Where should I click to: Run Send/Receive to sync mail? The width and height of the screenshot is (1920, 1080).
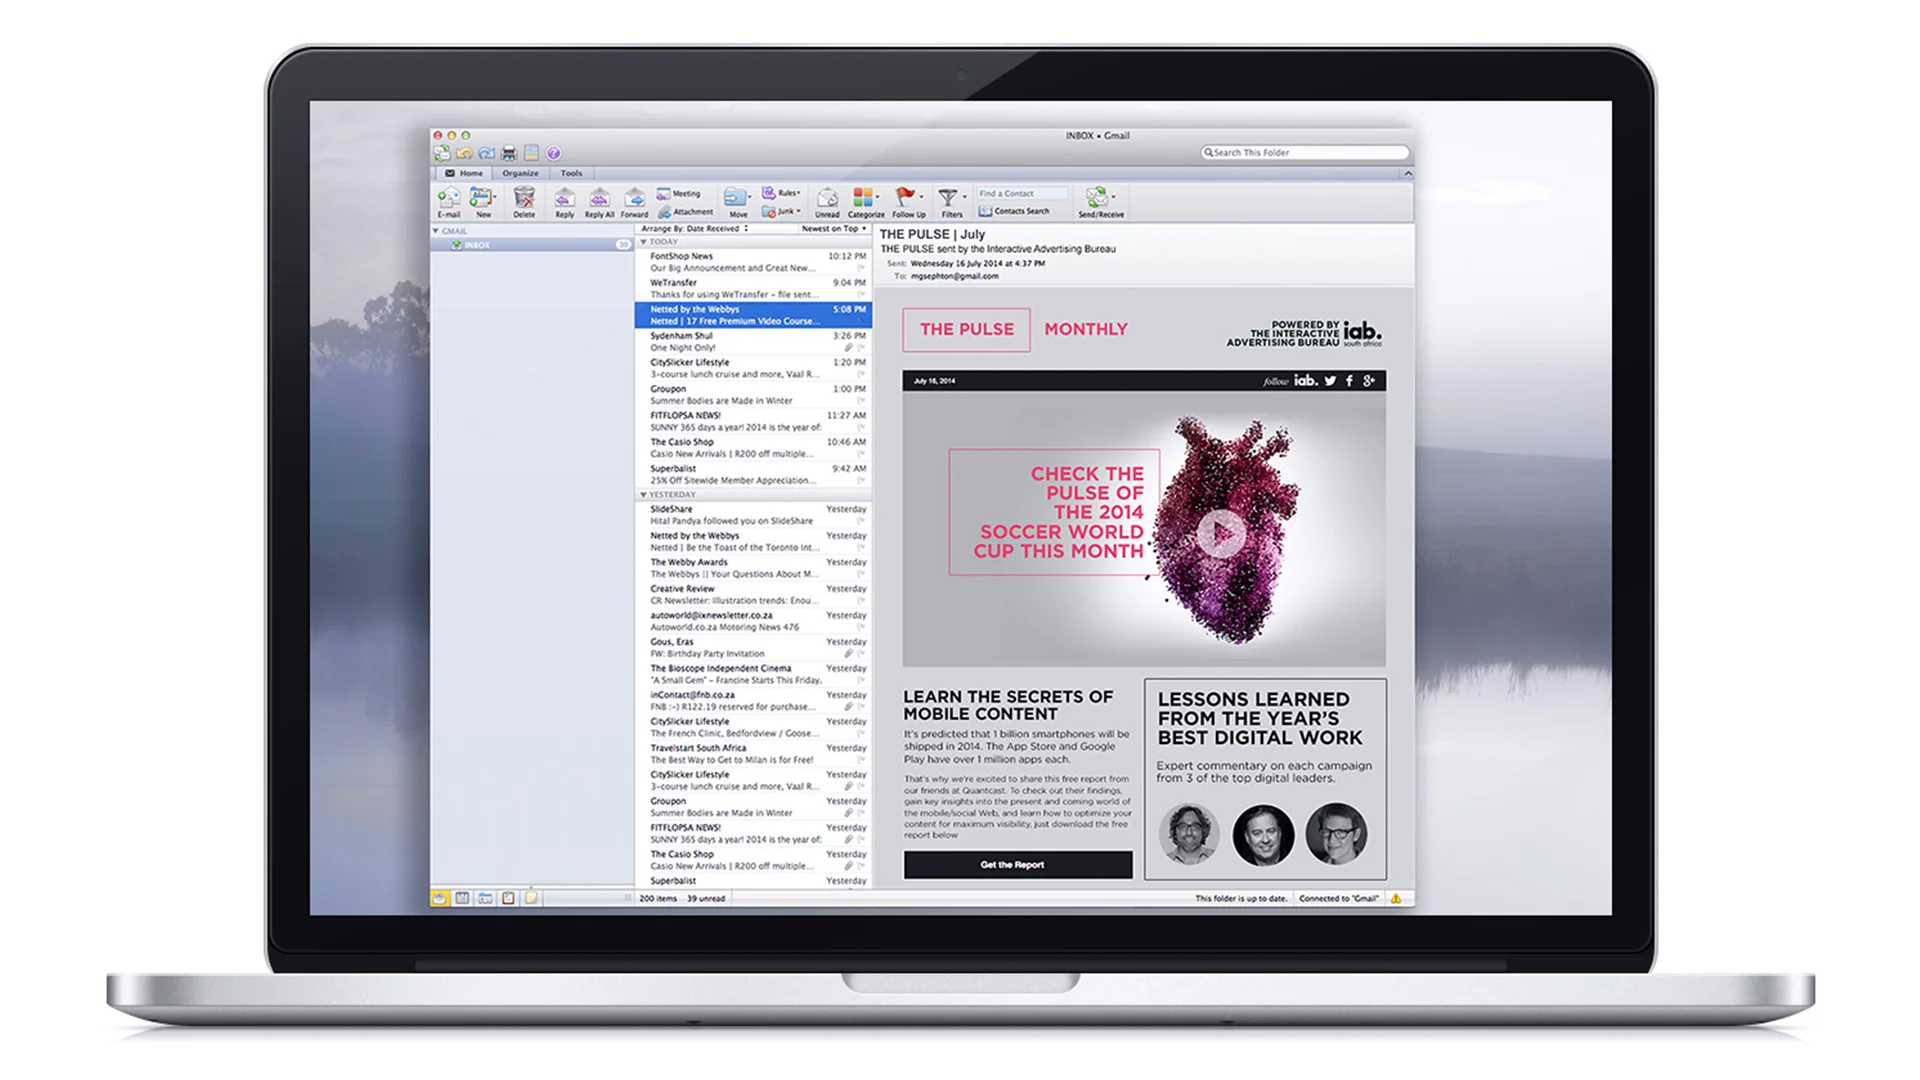coord(1096,201)
